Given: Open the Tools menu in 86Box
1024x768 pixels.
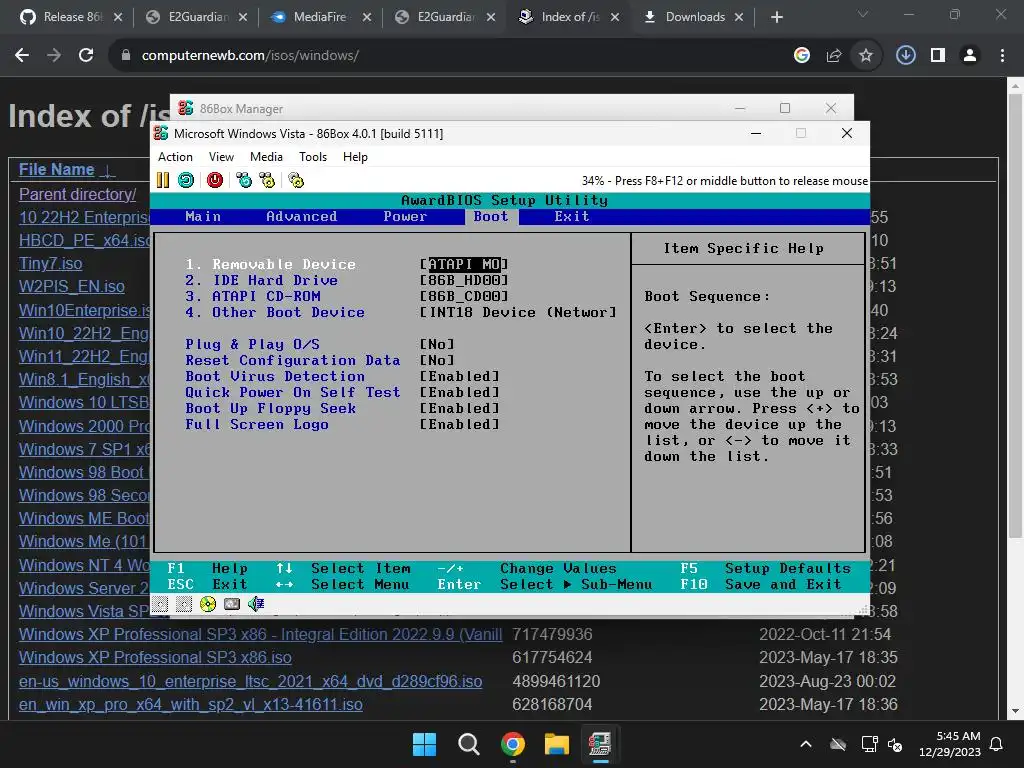Looking at the screenshot, I should click(x=313, y=157).
